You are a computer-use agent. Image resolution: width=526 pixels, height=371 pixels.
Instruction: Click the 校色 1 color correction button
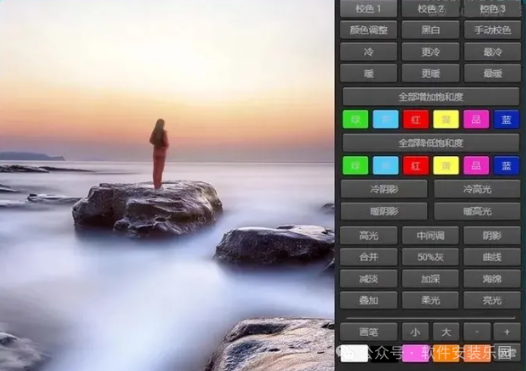tap(368, 9)
